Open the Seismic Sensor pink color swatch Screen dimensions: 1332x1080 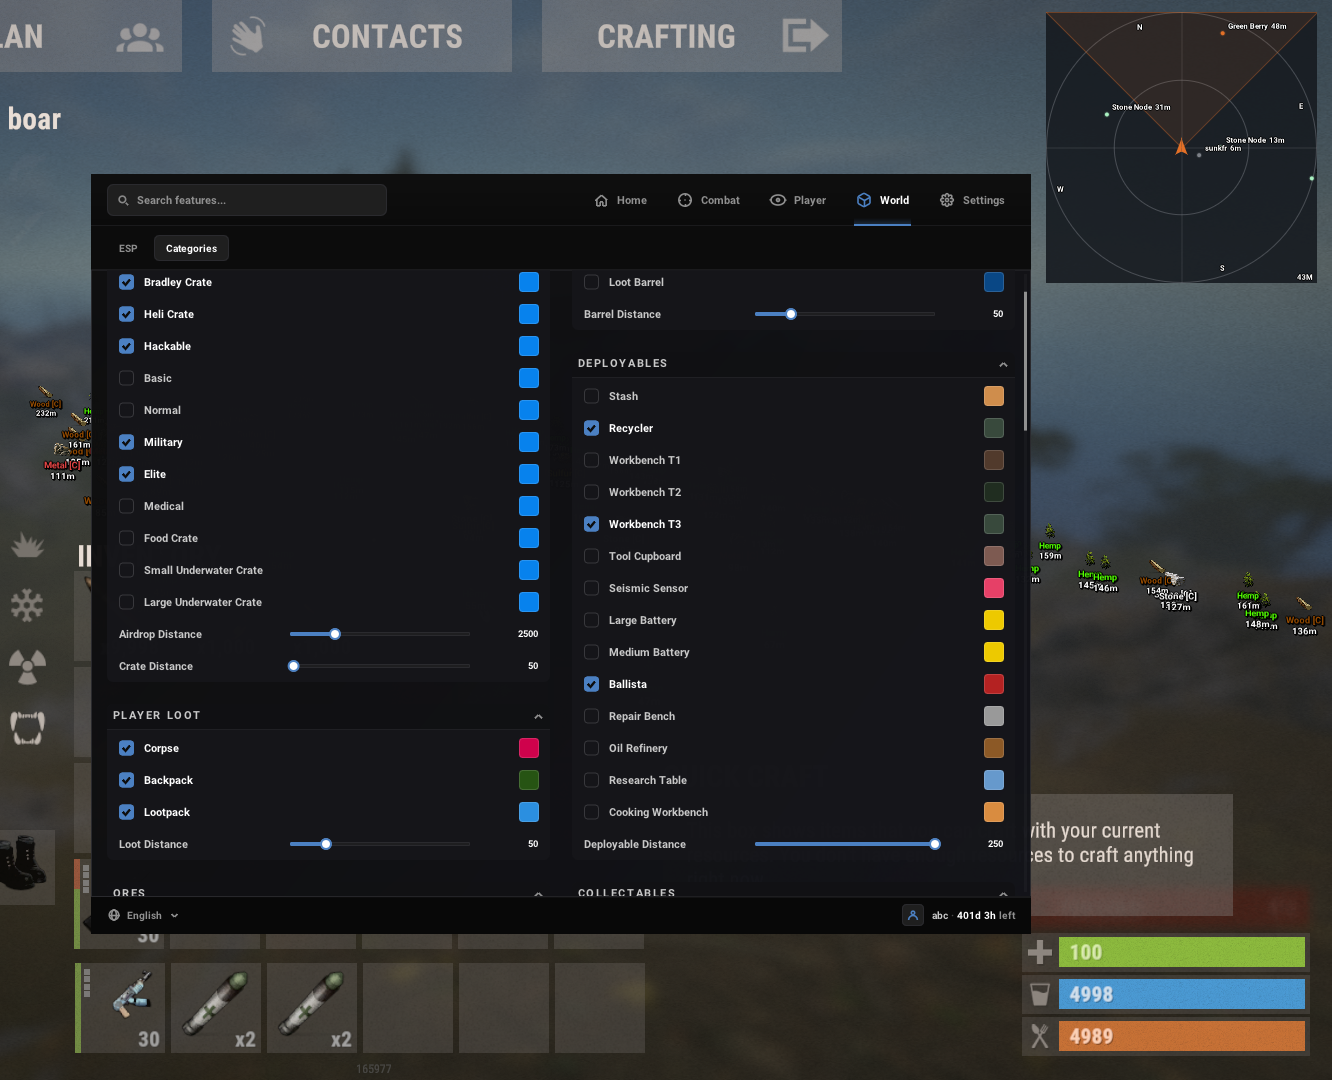pyautogui.click(x=994, y=588)
